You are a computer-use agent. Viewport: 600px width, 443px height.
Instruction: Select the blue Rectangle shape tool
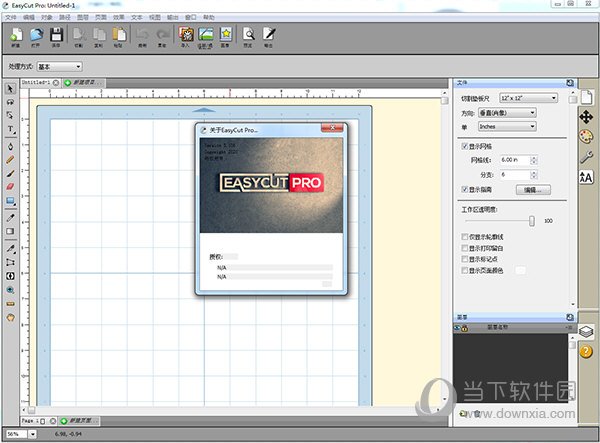click(10, 201)
